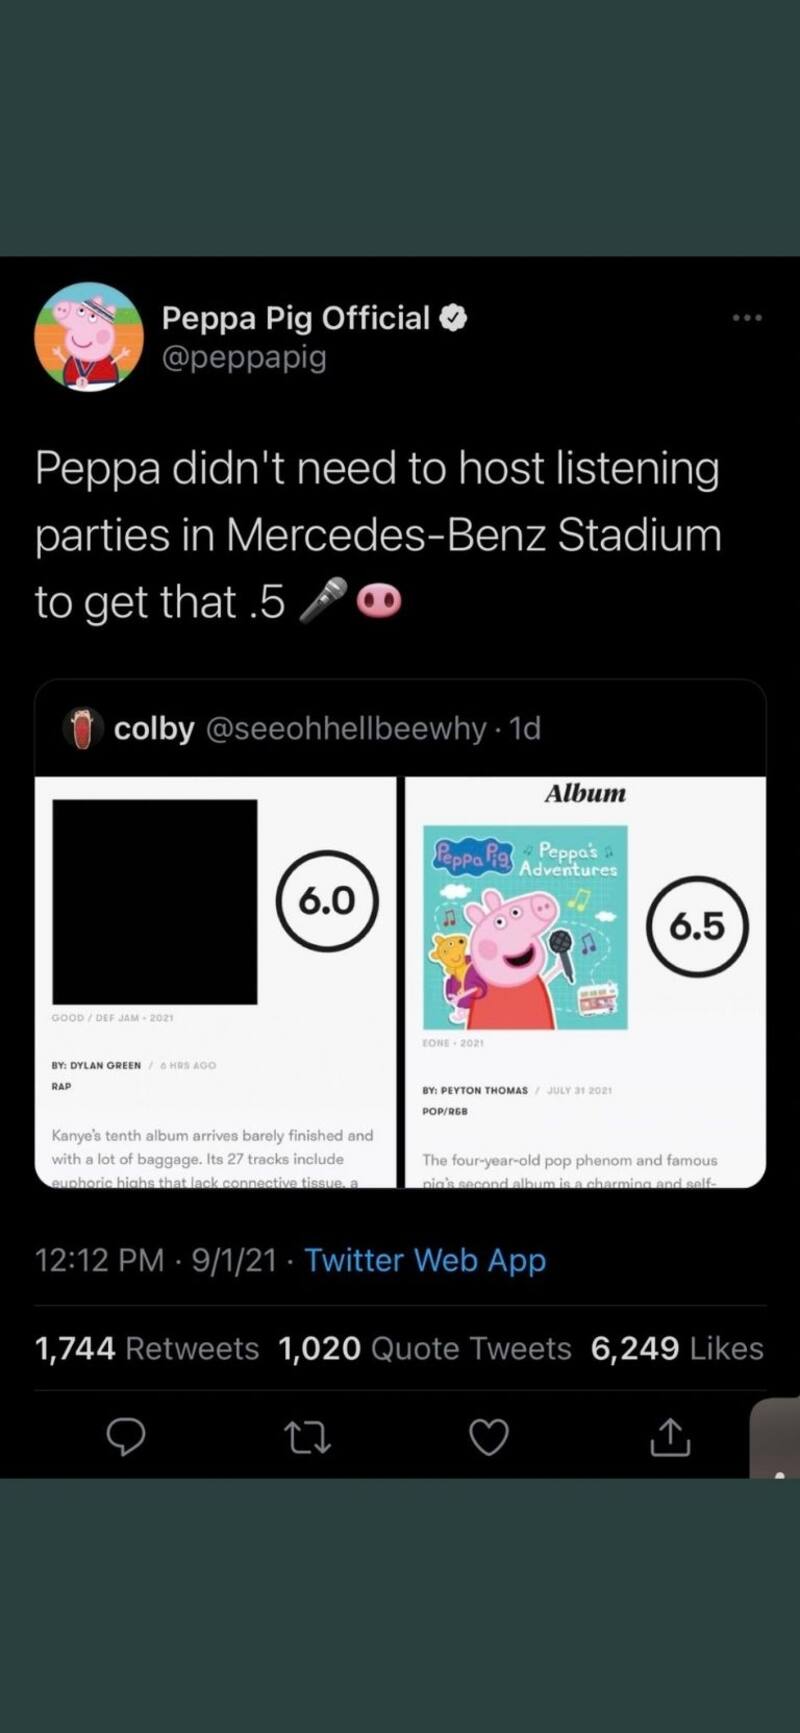The width and height of the screenshot is (800, 1733).
Task: View the 1,744 Retweets list
Action: pyautogui.click(x=147, y=1348)
